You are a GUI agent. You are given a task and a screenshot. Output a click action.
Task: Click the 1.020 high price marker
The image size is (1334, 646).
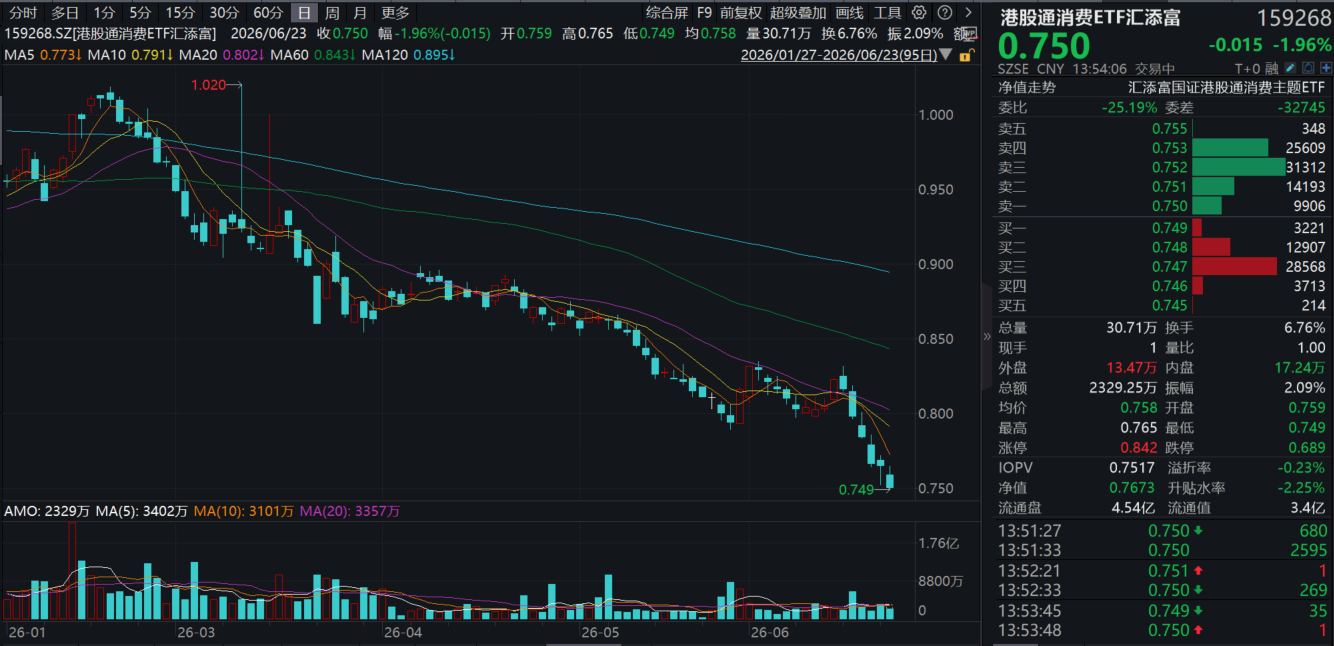tap(208, 85)
